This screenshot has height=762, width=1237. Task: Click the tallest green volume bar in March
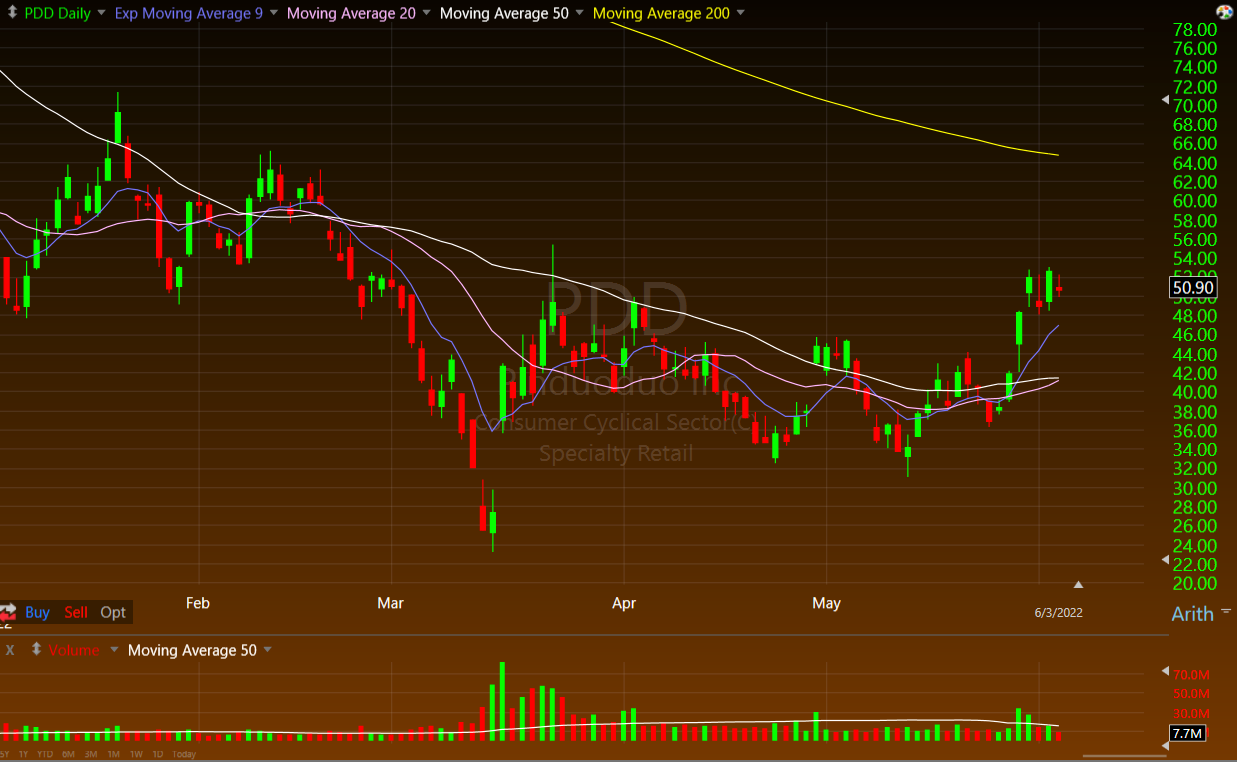coord(502,701)
